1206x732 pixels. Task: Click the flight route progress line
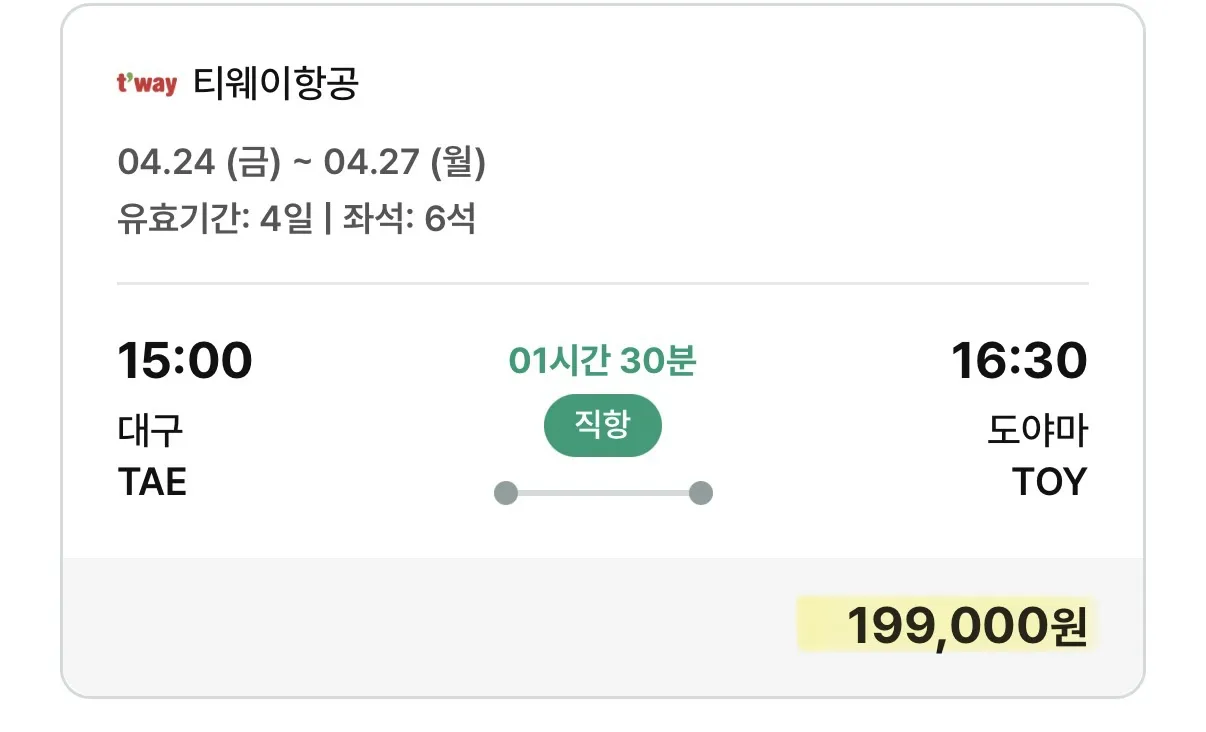coord(603,491)
